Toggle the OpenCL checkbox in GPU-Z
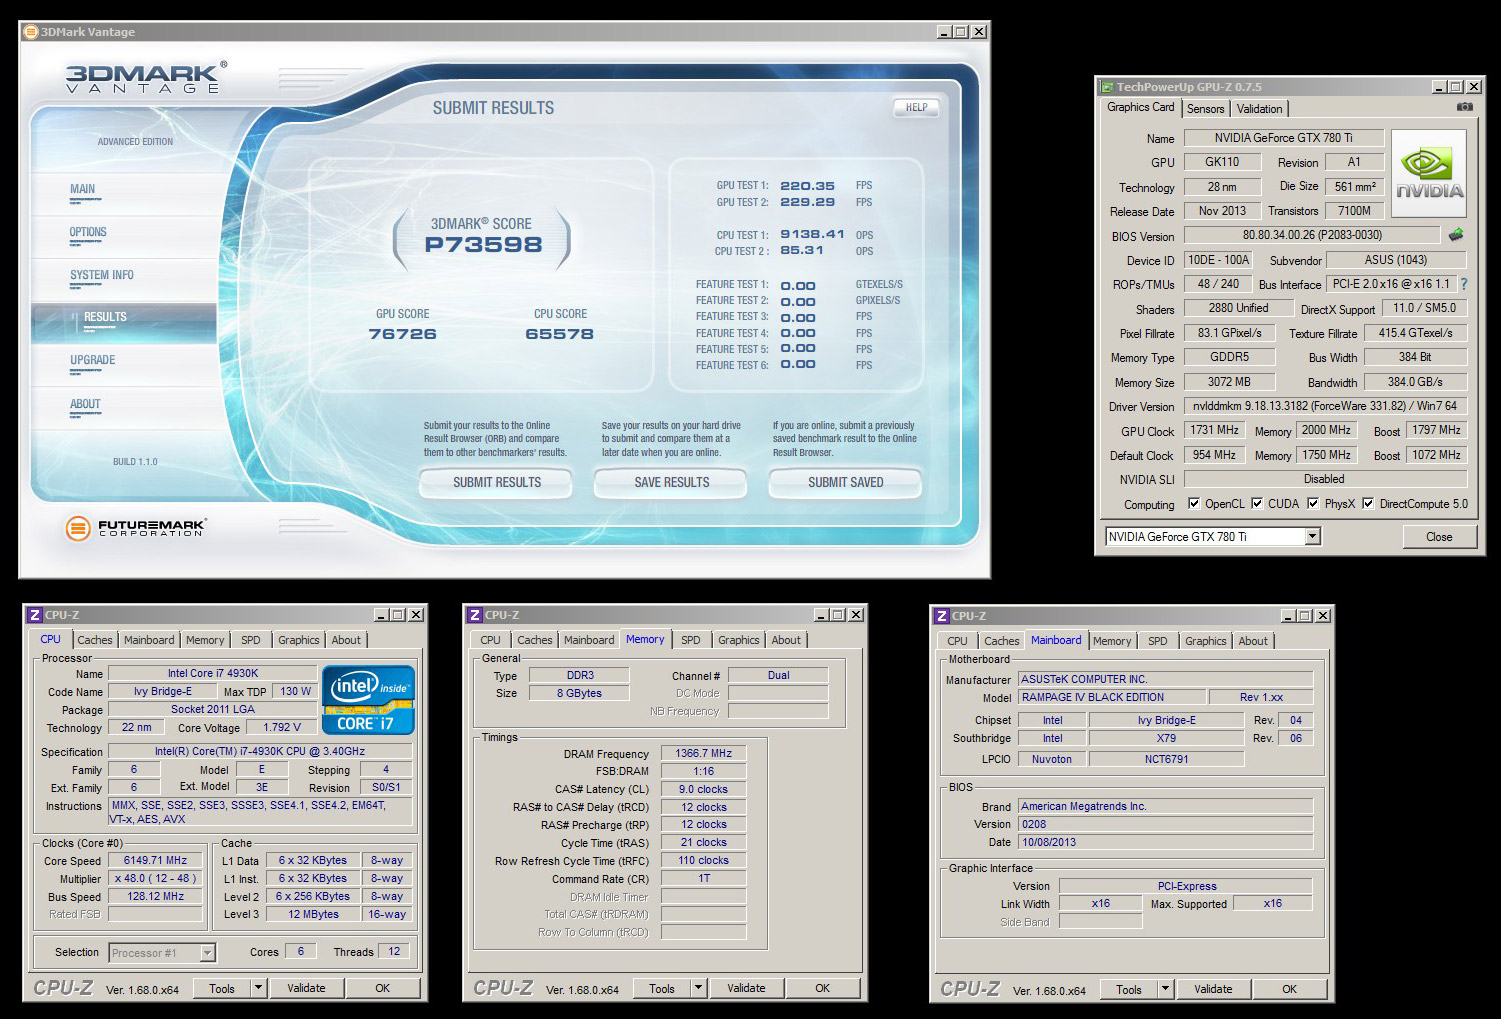Screen dimensions: 1501x1019 tap(1193, 503)
